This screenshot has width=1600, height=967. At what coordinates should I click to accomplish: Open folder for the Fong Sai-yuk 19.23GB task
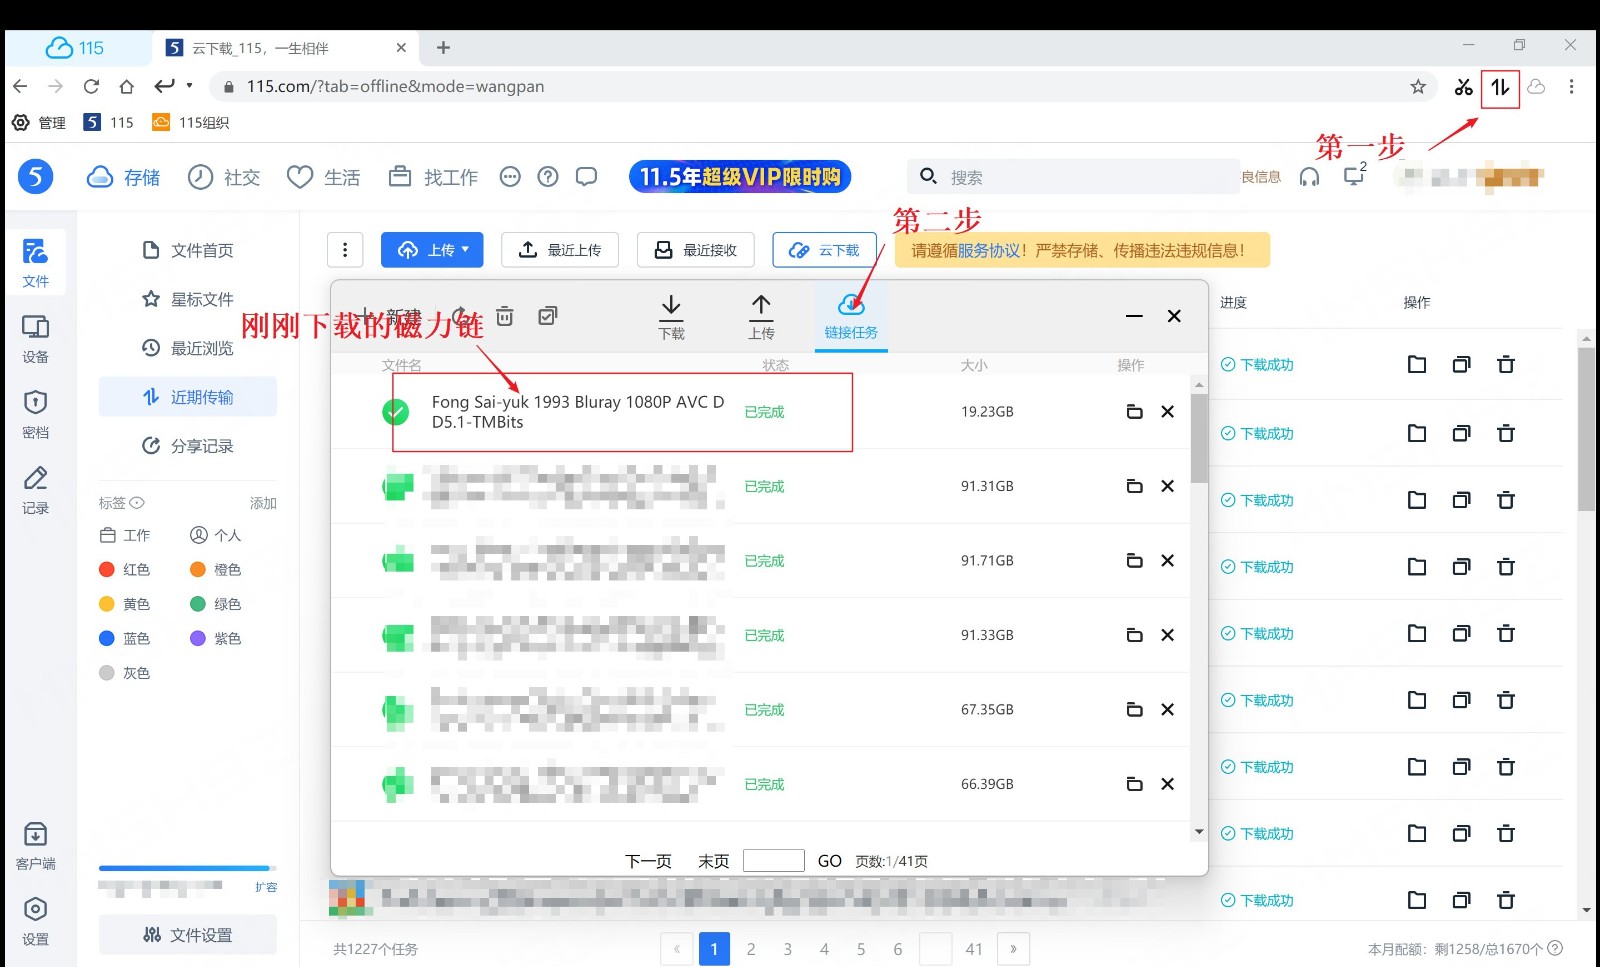point(1134,412)
